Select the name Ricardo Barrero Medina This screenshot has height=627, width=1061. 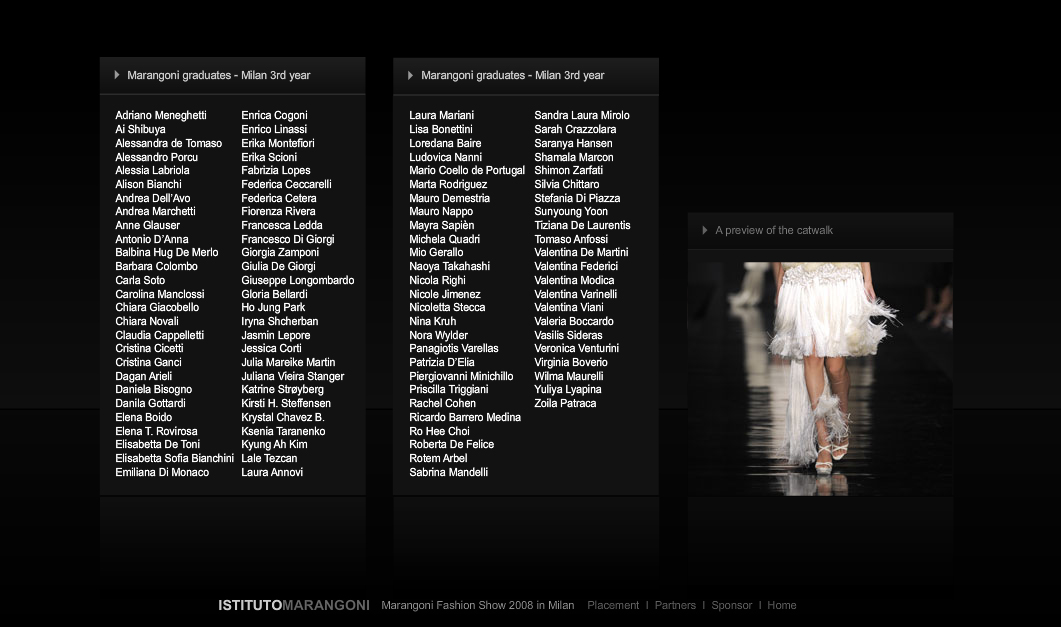coord(465,417)
